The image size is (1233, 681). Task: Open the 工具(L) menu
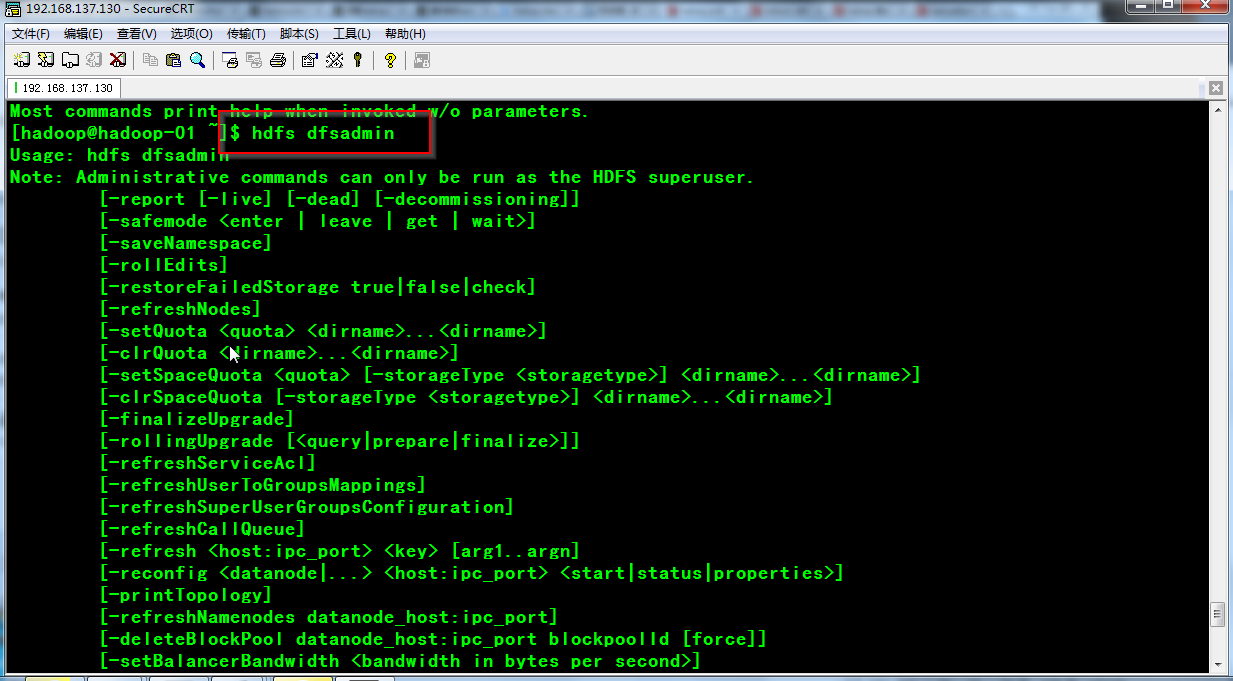tap(352, 34)
